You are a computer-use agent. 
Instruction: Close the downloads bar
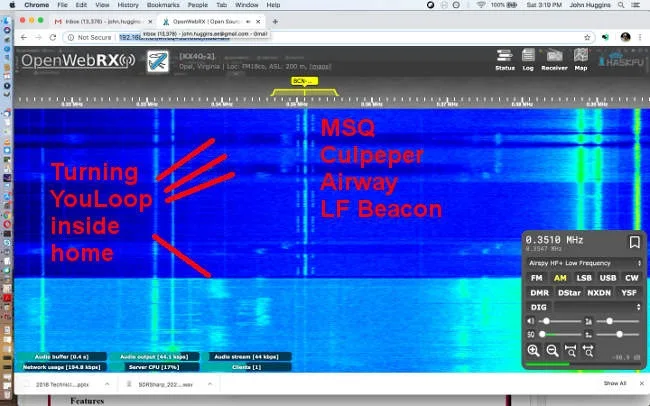coord(641,383)
